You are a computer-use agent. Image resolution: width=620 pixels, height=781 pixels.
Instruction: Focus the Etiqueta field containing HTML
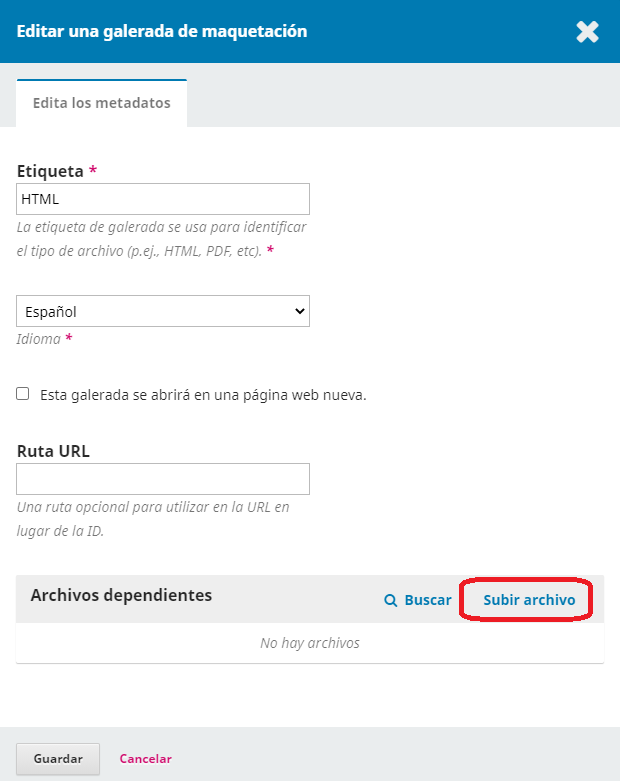163,199
